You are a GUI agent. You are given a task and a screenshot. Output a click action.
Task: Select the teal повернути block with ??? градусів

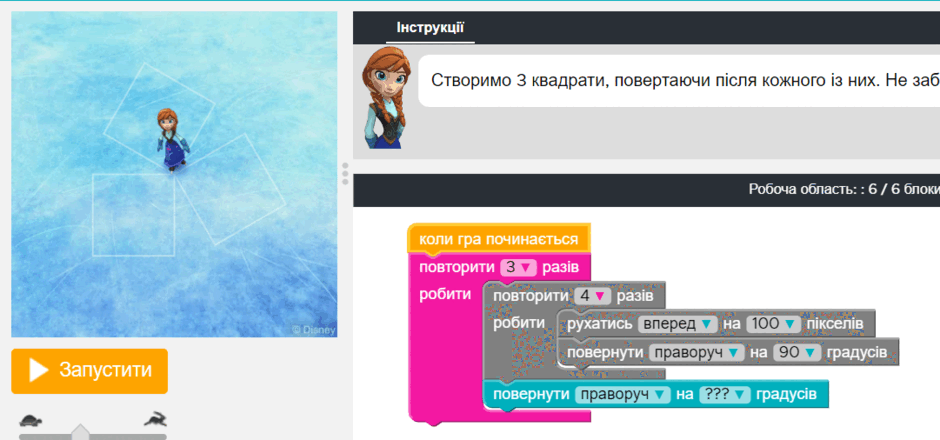tap(655, 395)
